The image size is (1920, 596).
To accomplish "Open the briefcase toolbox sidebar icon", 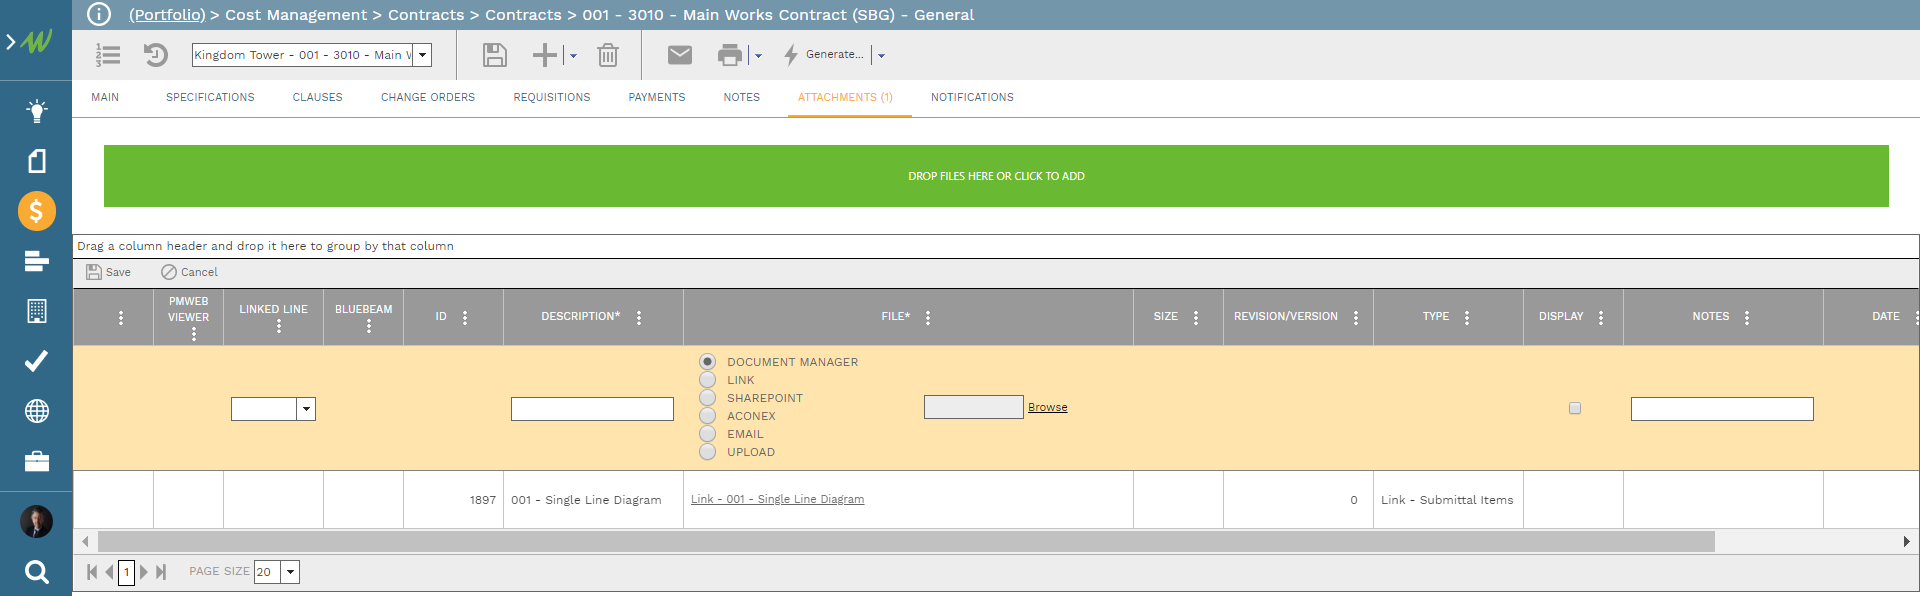I will [36, 461].
